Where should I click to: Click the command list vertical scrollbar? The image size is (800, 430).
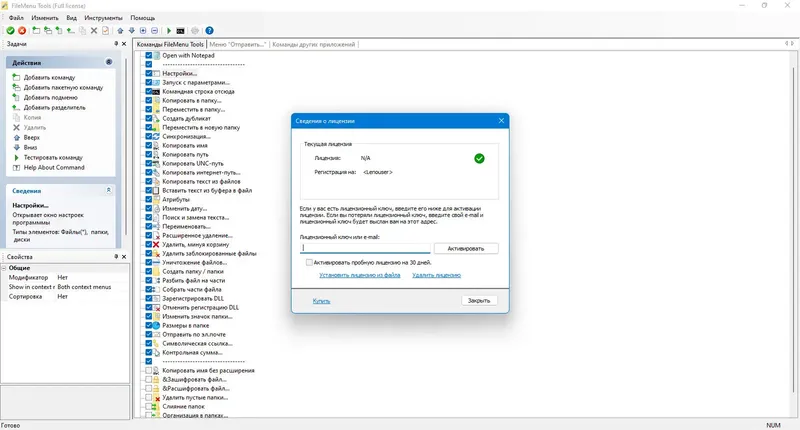[x=792, y=232]
